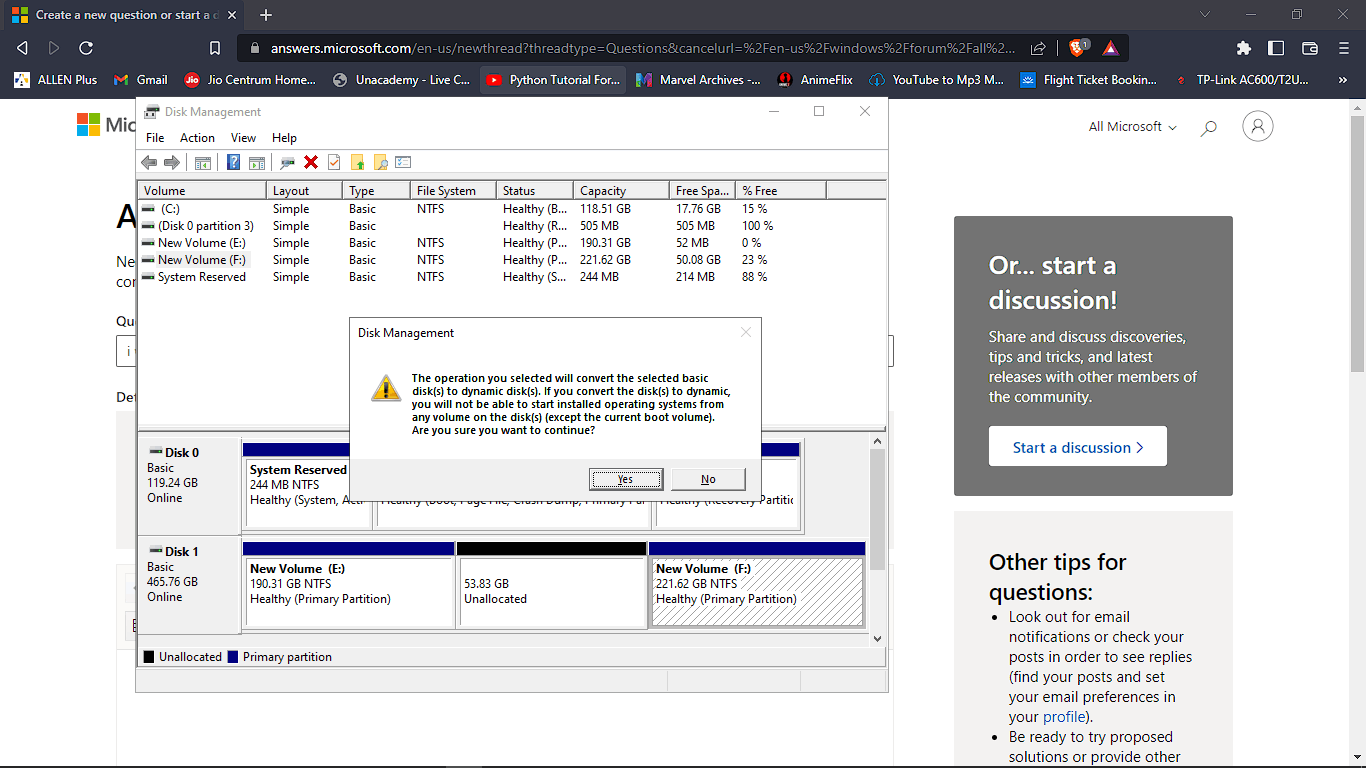Open the File menu in Disk Management
Image resolution: width=1366 pixels, height=768 pixels.
[x=155, y=138]
